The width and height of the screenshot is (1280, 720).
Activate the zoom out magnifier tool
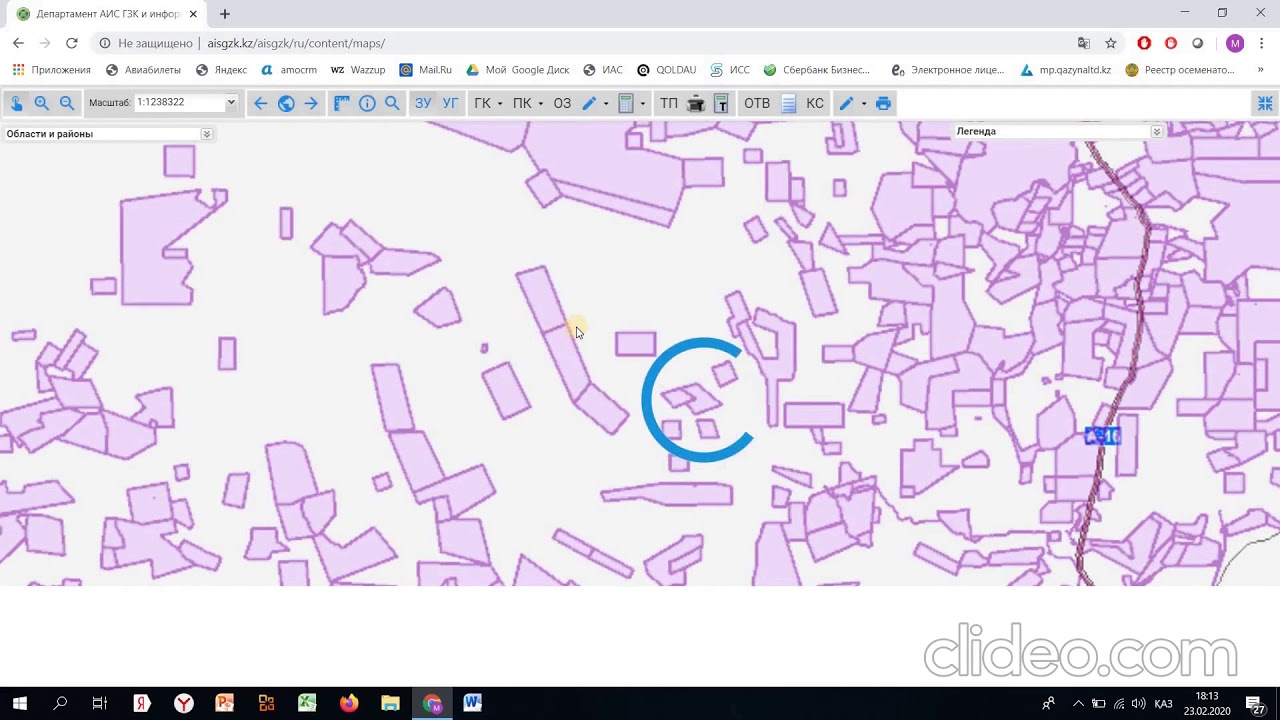66,103
